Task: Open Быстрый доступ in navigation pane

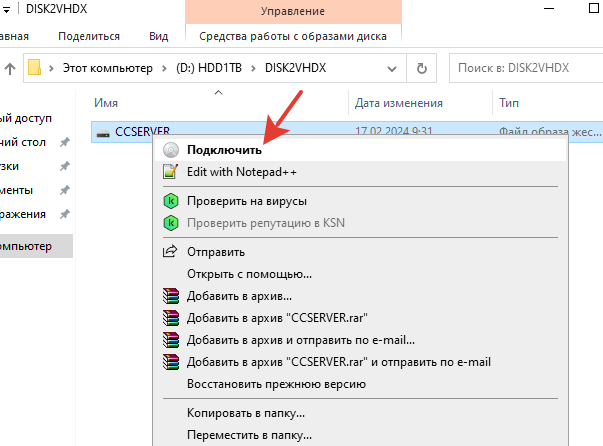Action: pyautogui.click(x=26, y=118)
